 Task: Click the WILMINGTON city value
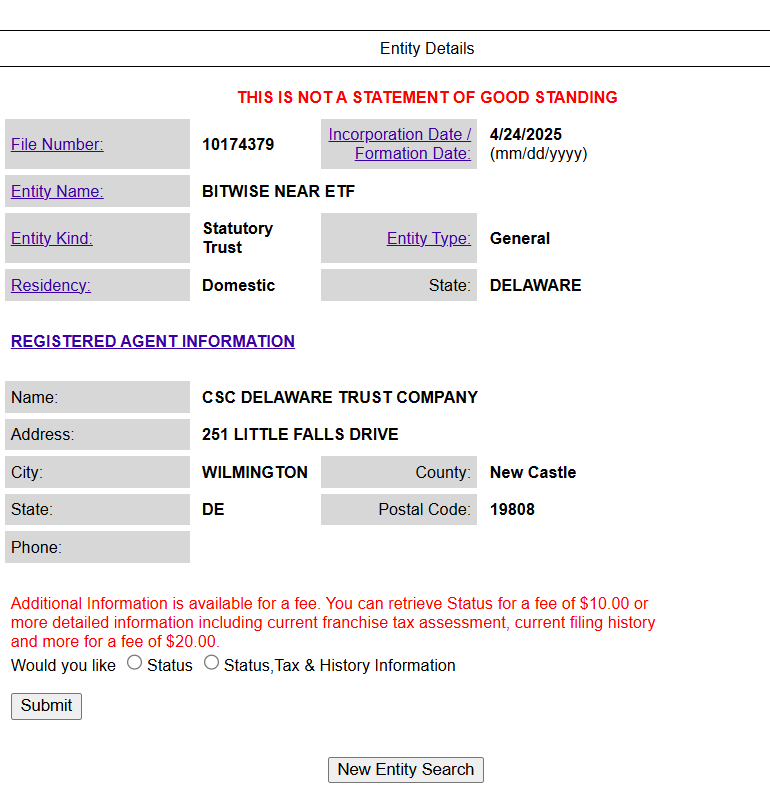[x=255, y=473]
